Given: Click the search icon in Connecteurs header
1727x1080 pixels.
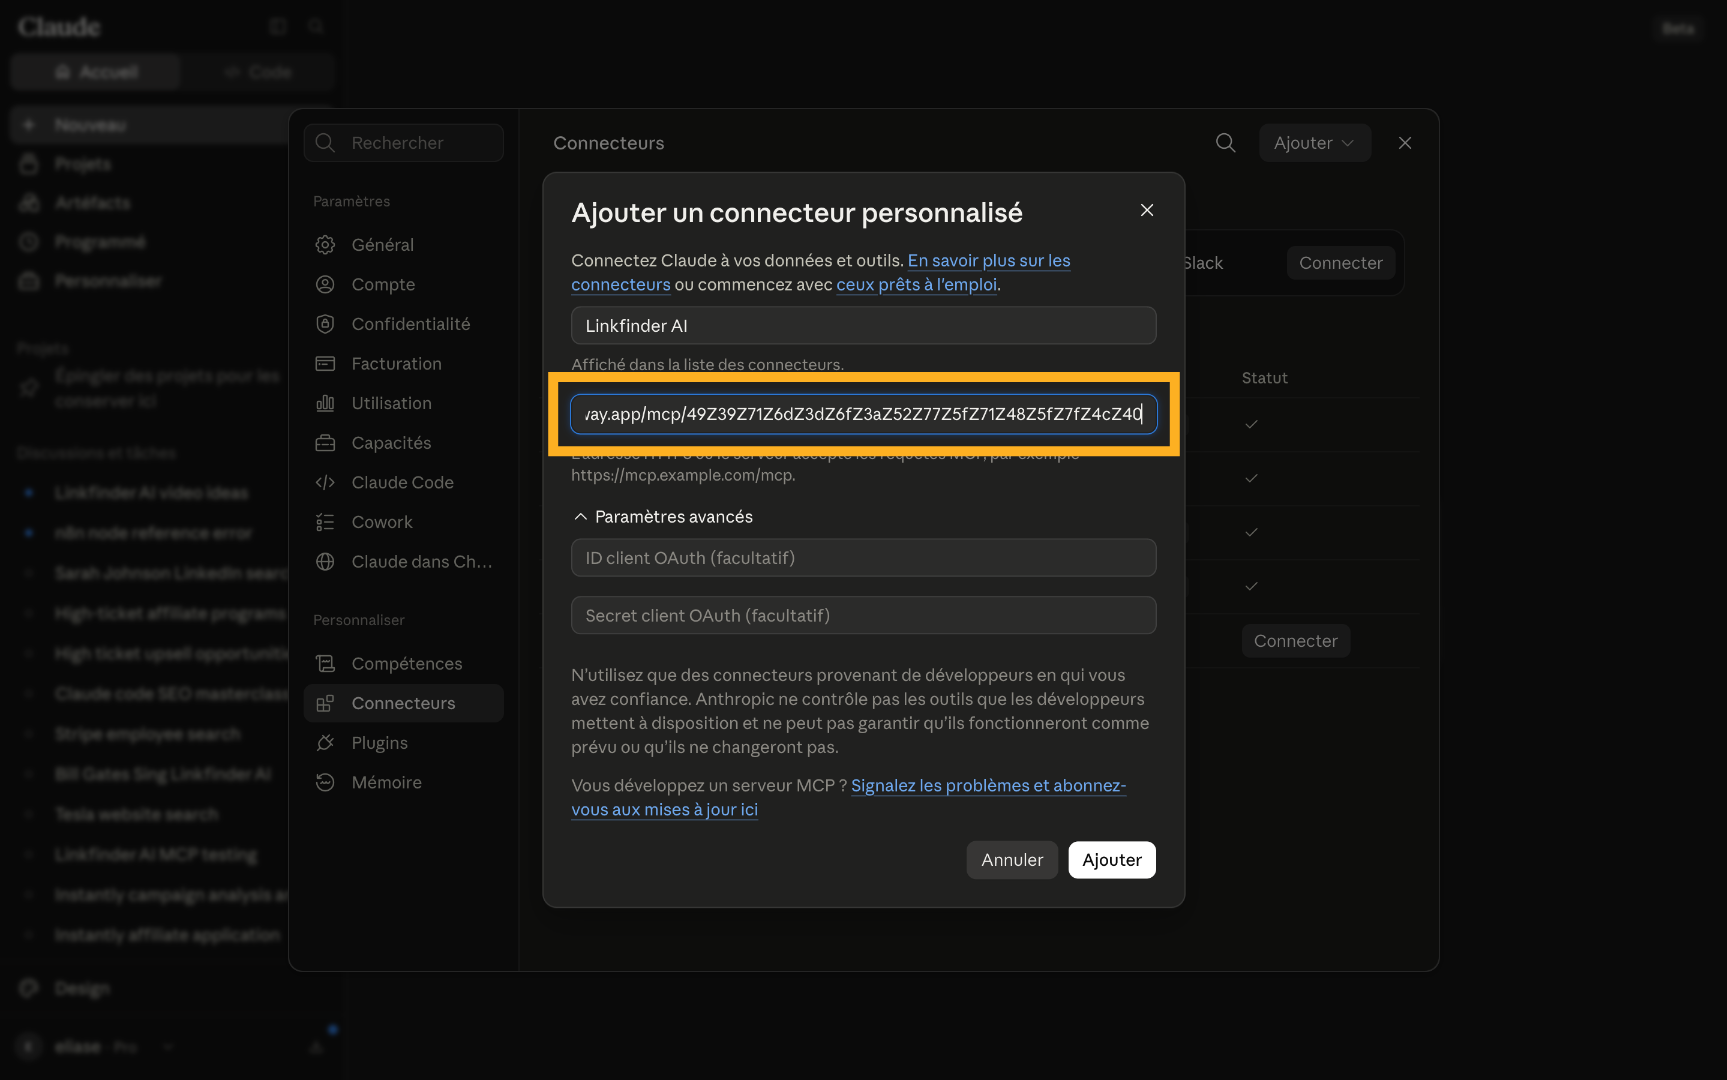Looking at the screenshot, I should pyautogui.click(x=1225, y=143).
